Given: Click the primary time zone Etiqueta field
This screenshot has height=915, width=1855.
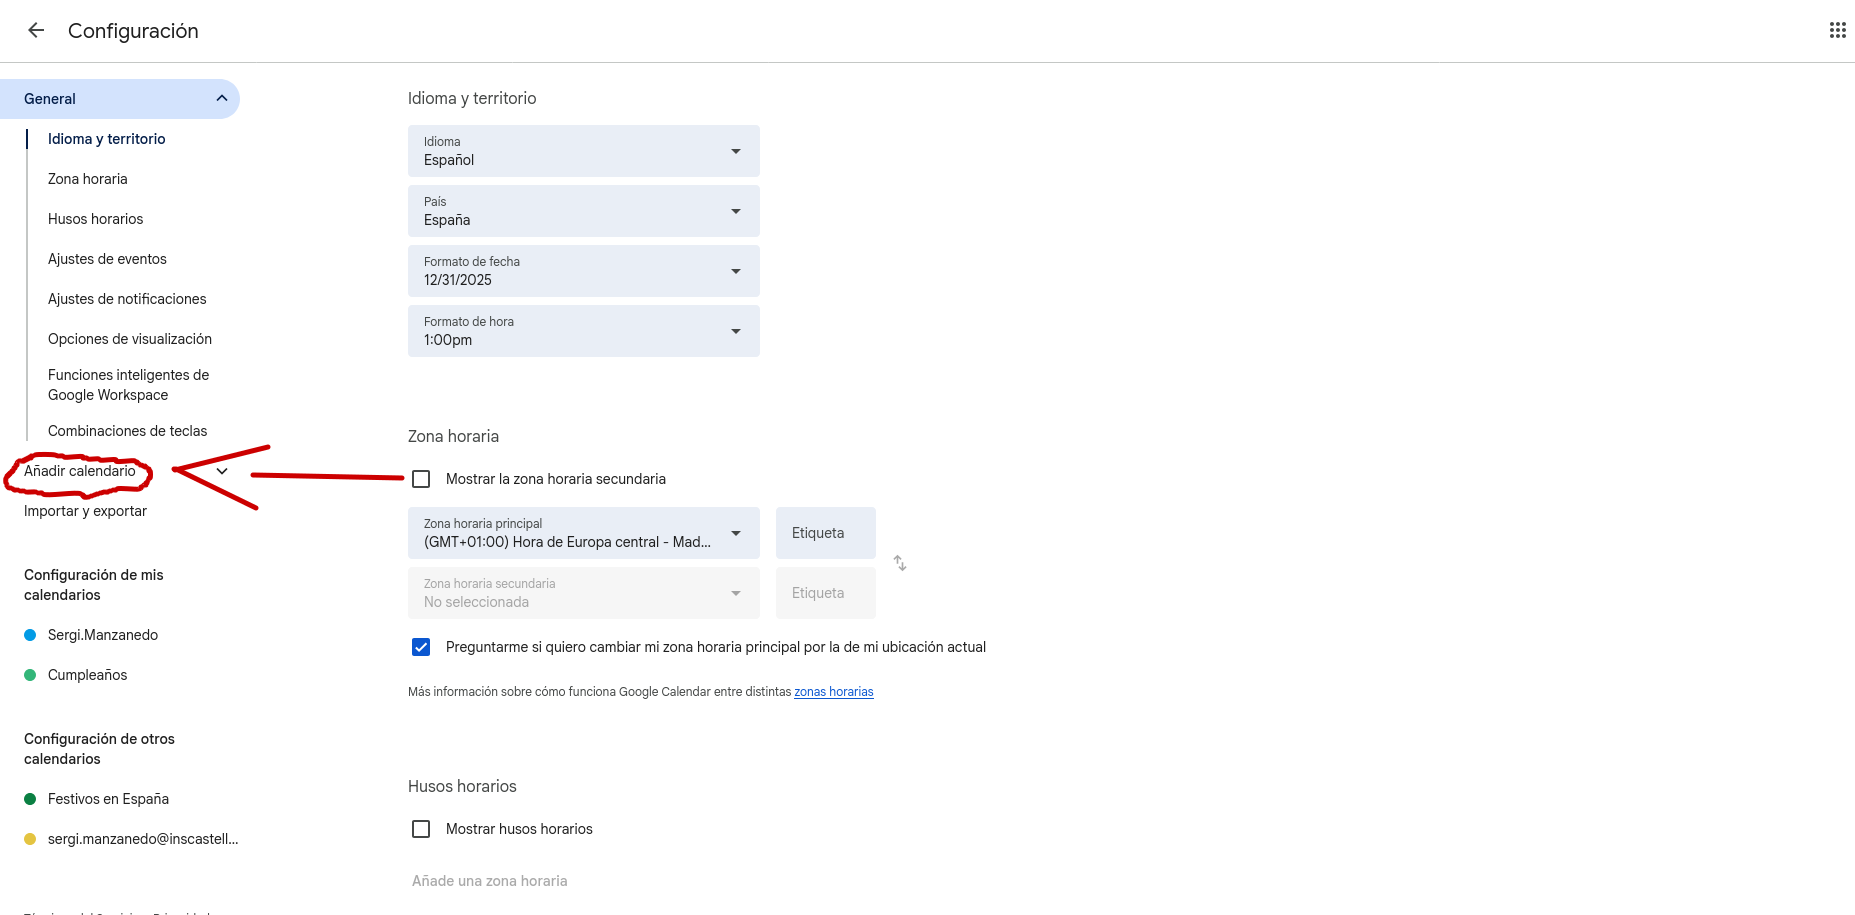Looking at the screenshot, I should coord(825,533).
